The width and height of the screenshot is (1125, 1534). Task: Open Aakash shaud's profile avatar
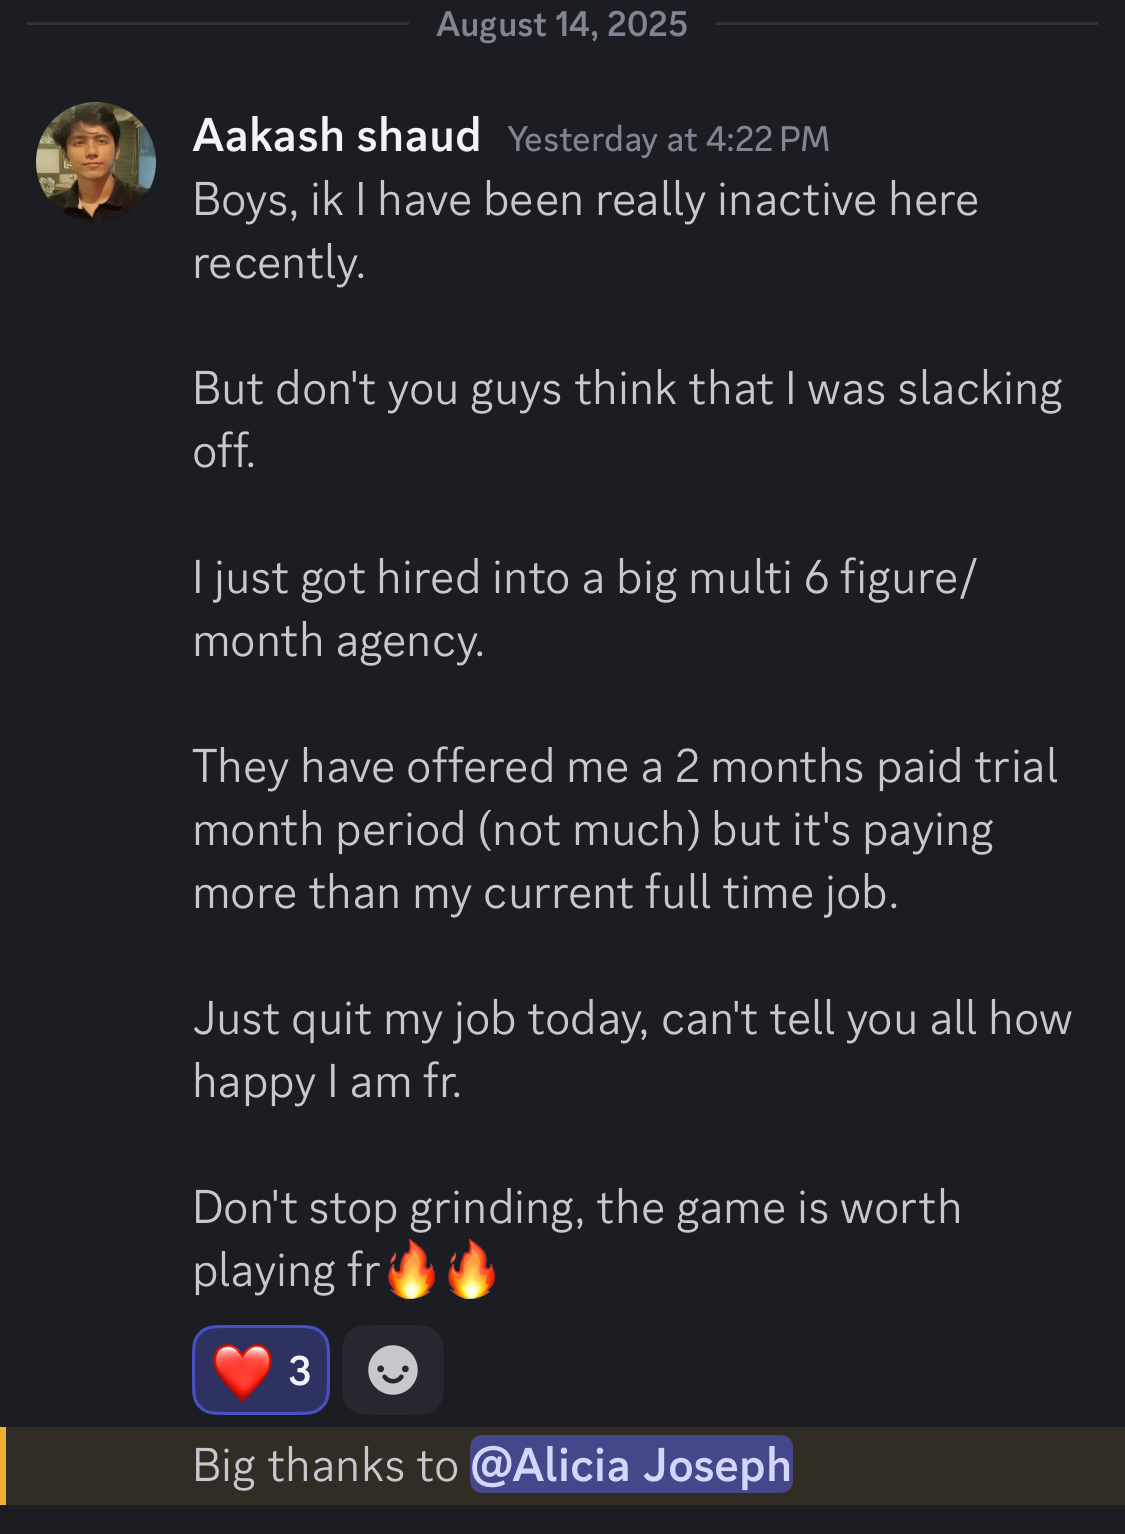tap(96, 161)
